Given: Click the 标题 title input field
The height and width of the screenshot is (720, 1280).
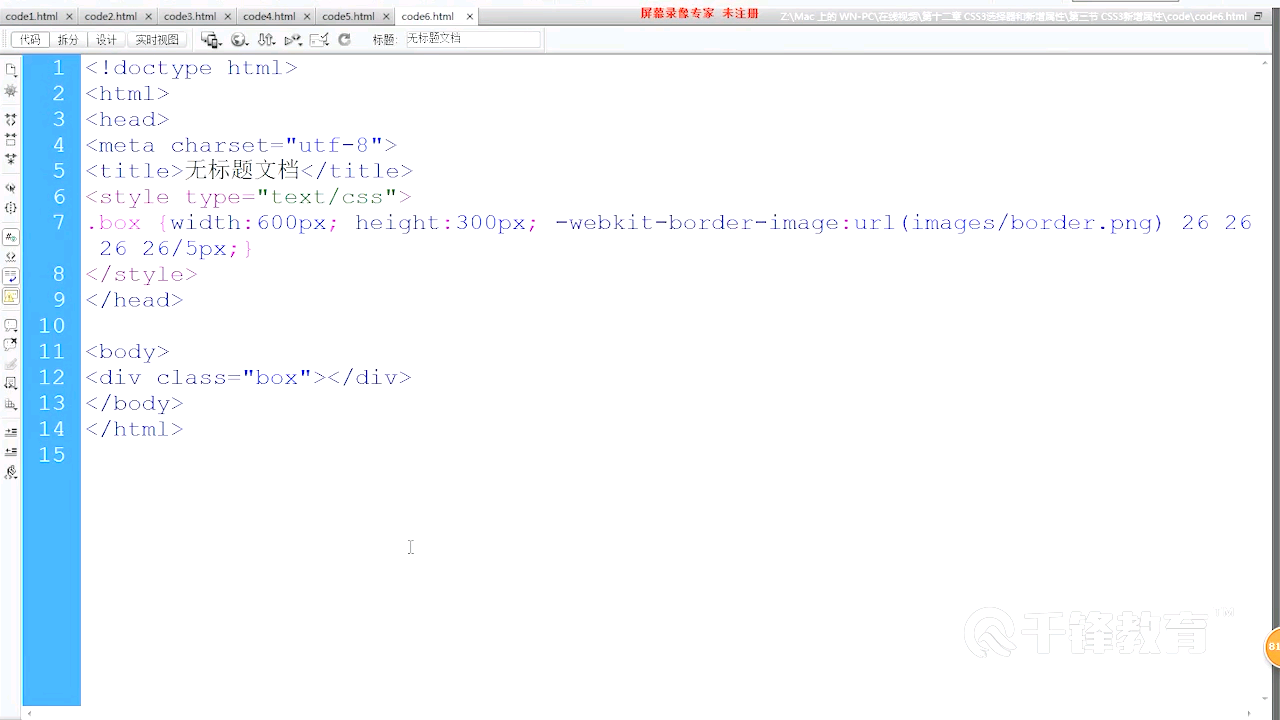Looking at the screenshot, I should 471,39.
